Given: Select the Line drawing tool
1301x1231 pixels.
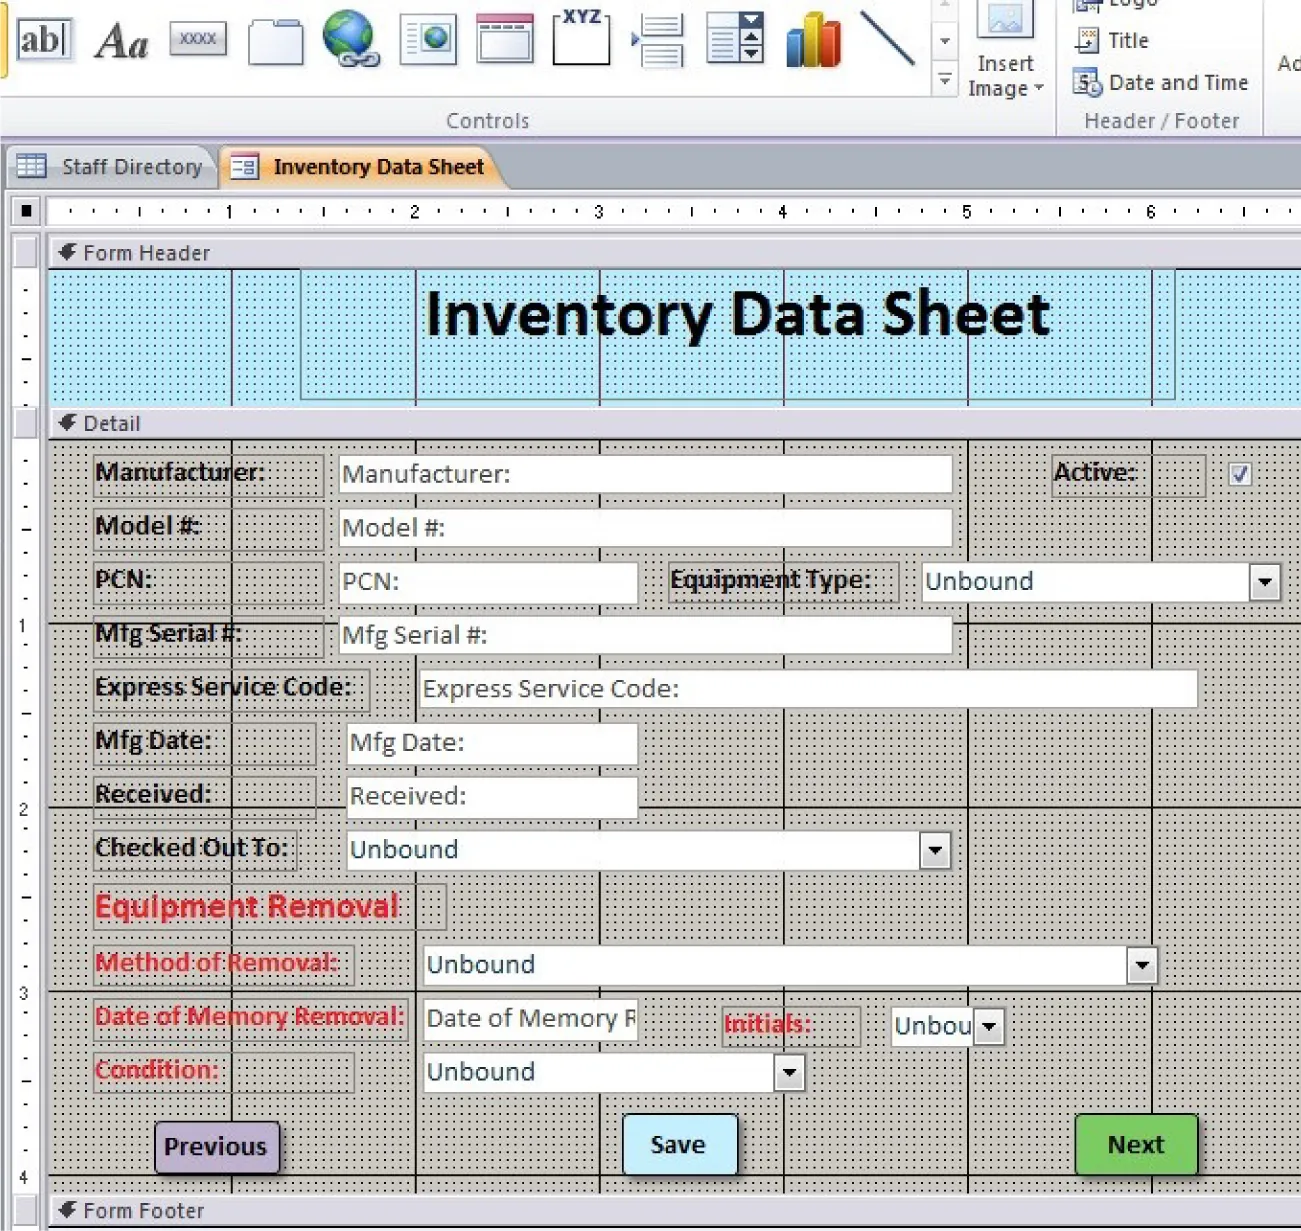Looking at the screenshot, I should pyautogui.click(x=888, y=39).
